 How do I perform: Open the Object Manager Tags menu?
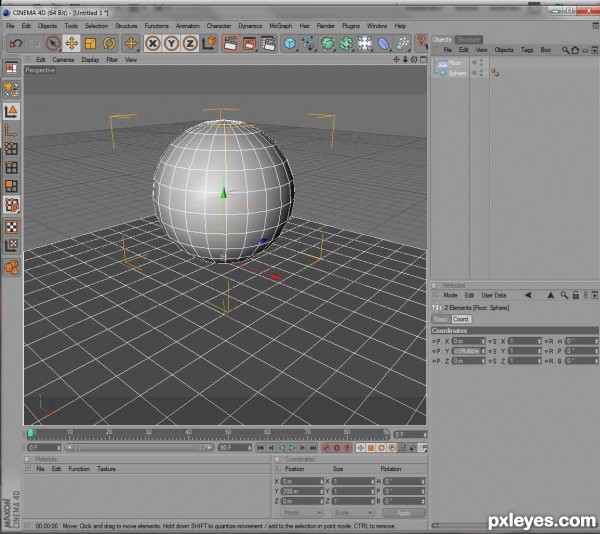pos(527,50)
